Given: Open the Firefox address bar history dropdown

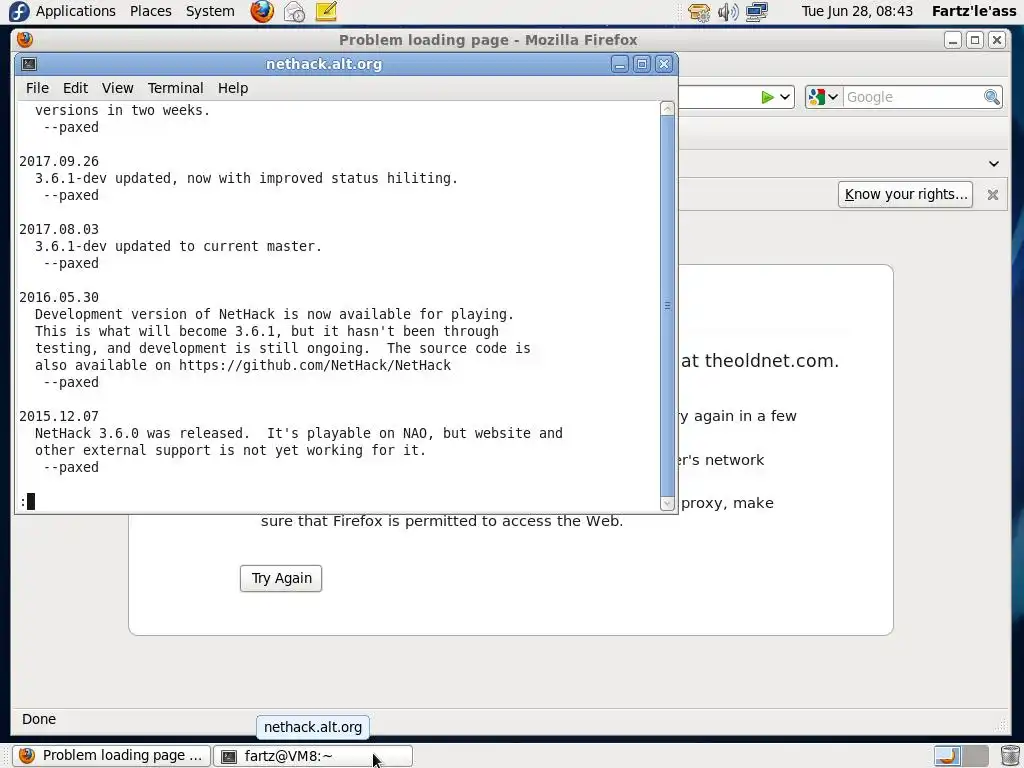Looking at the screenshot, I should pos(785,97).
